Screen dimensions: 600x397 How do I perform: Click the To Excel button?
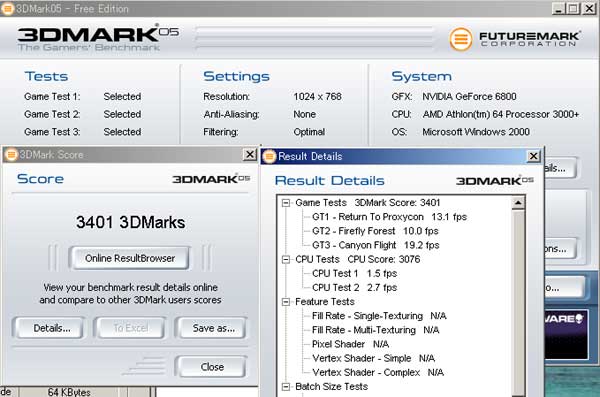pos(130,328)
